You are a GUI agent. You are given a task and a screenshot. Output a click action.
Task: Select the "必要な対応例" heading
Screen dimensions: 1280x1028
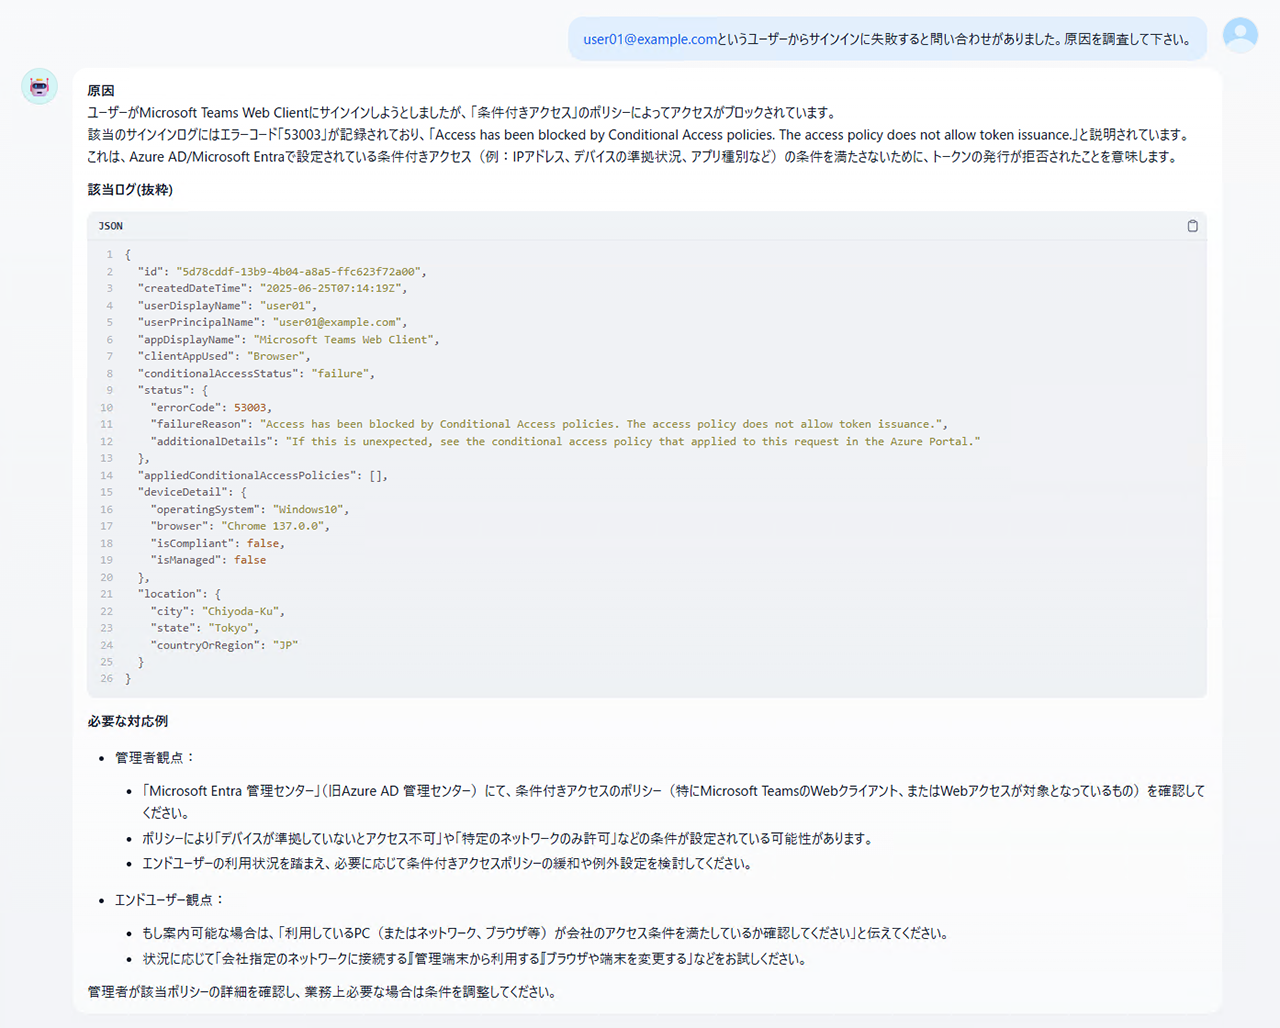[x=127, y=721]
